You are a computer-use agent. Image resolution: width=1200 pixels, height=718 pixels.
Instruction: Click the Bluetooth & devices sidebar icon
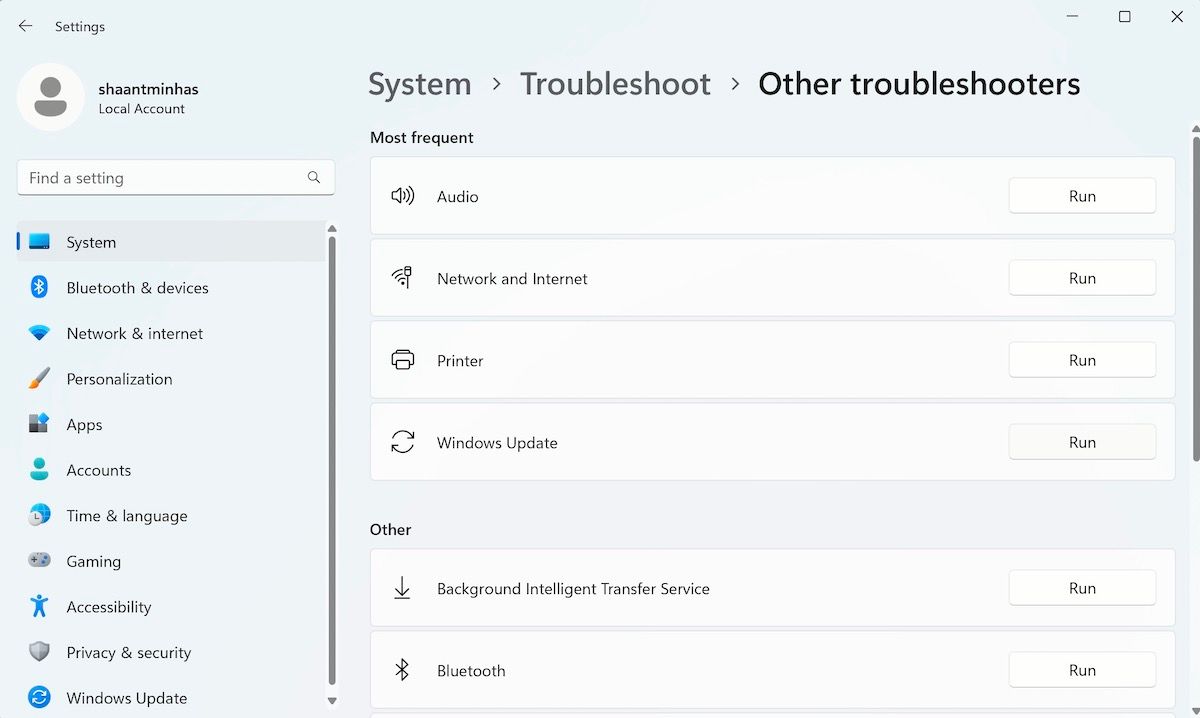tap(39, 287)
